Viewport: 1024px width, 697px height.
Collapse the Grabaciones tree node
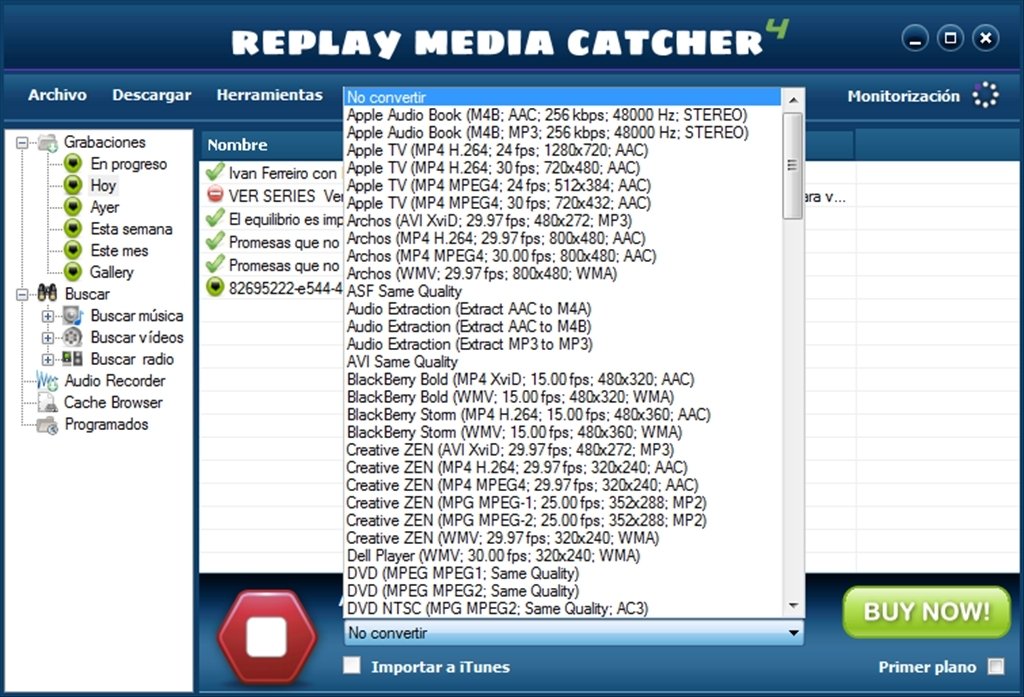click(x=22, y=142)
